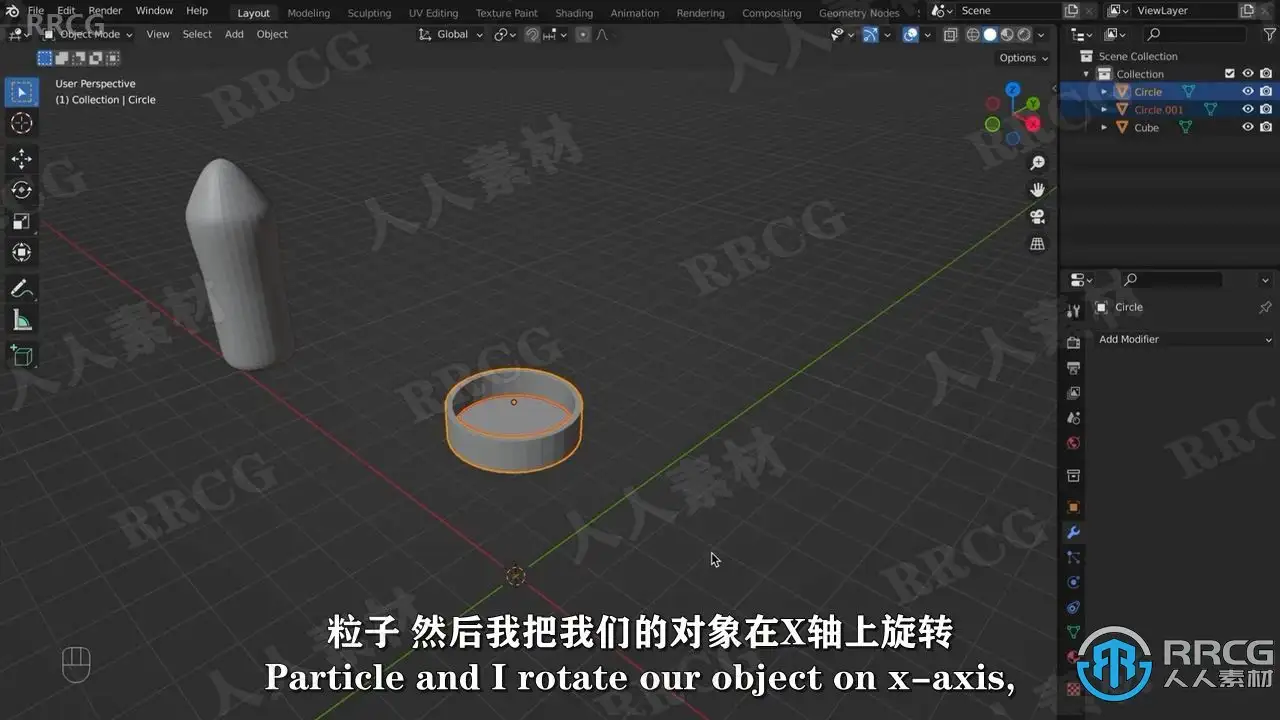The image size is (1280, 720).
Task: Hide the Cube object in viewport
Action: pos(1247,127)
